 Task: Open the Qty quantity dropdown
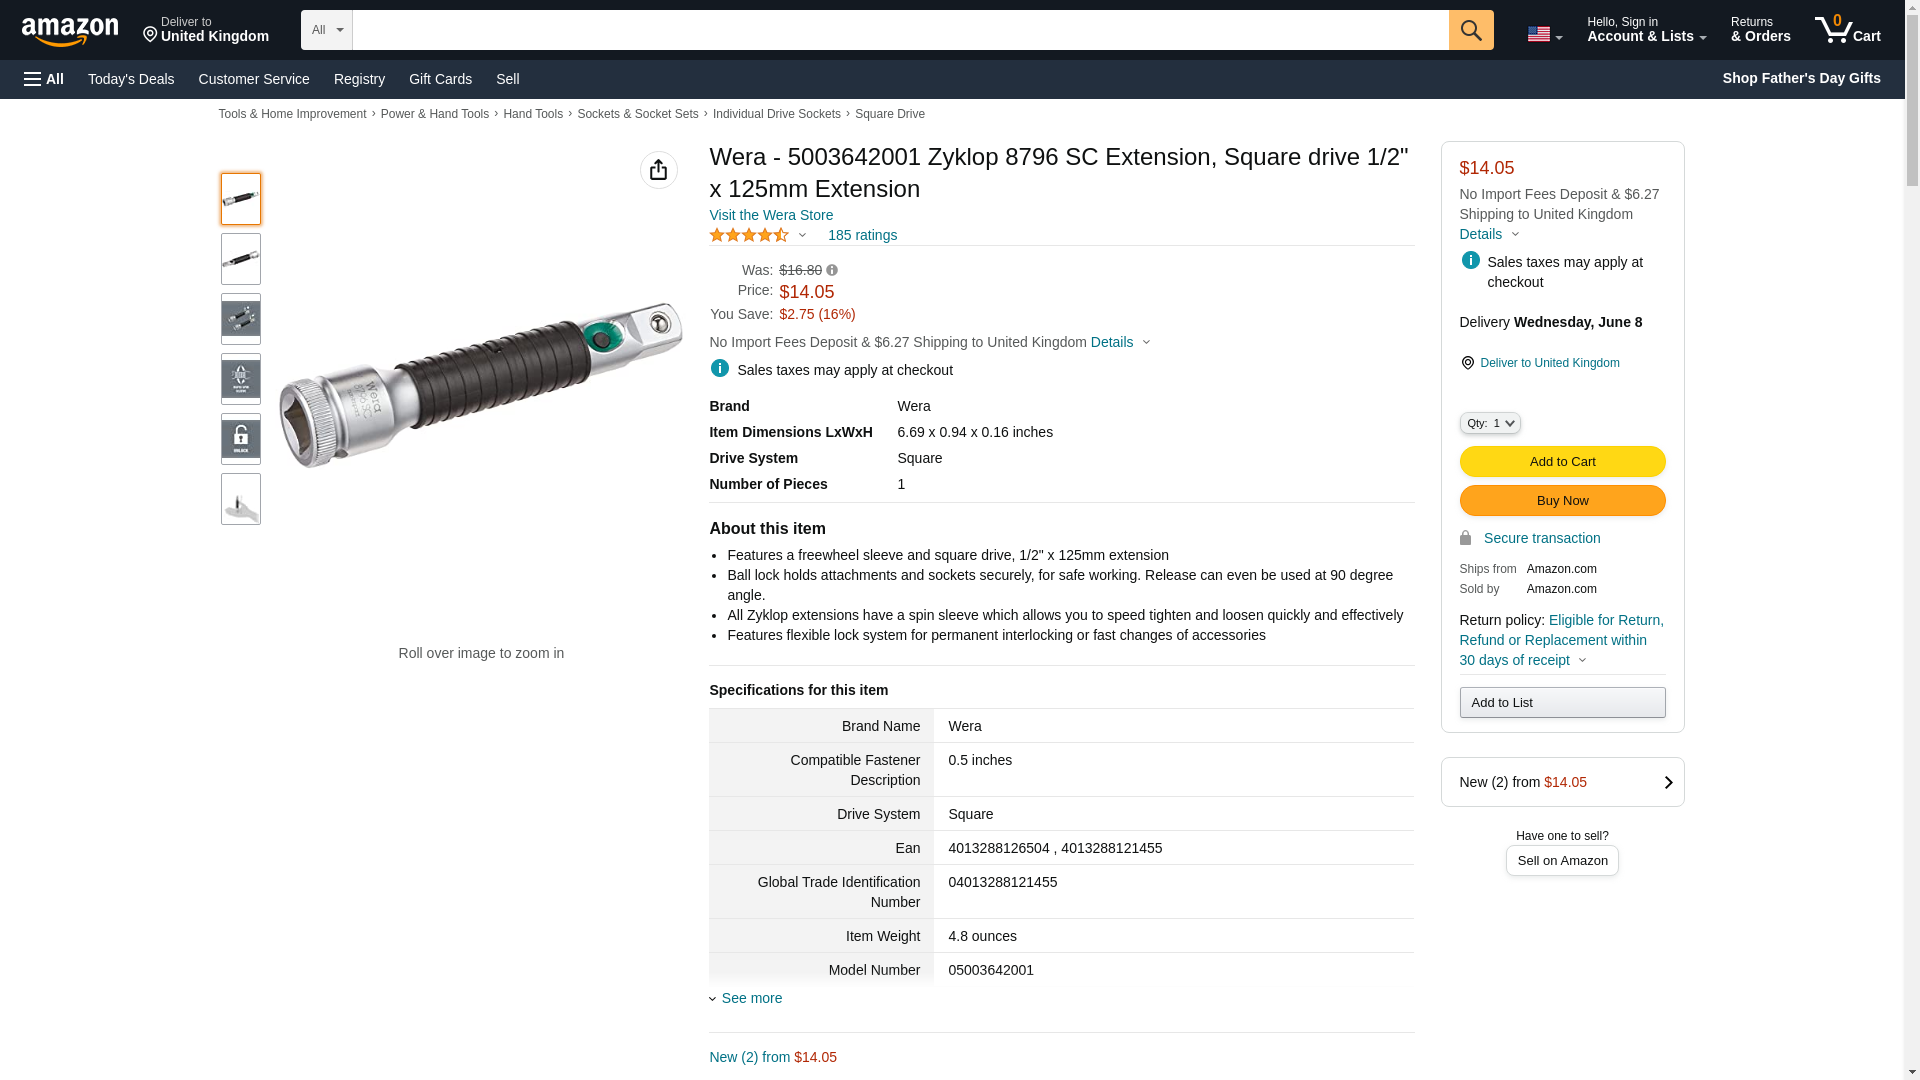click(1489, 423)
